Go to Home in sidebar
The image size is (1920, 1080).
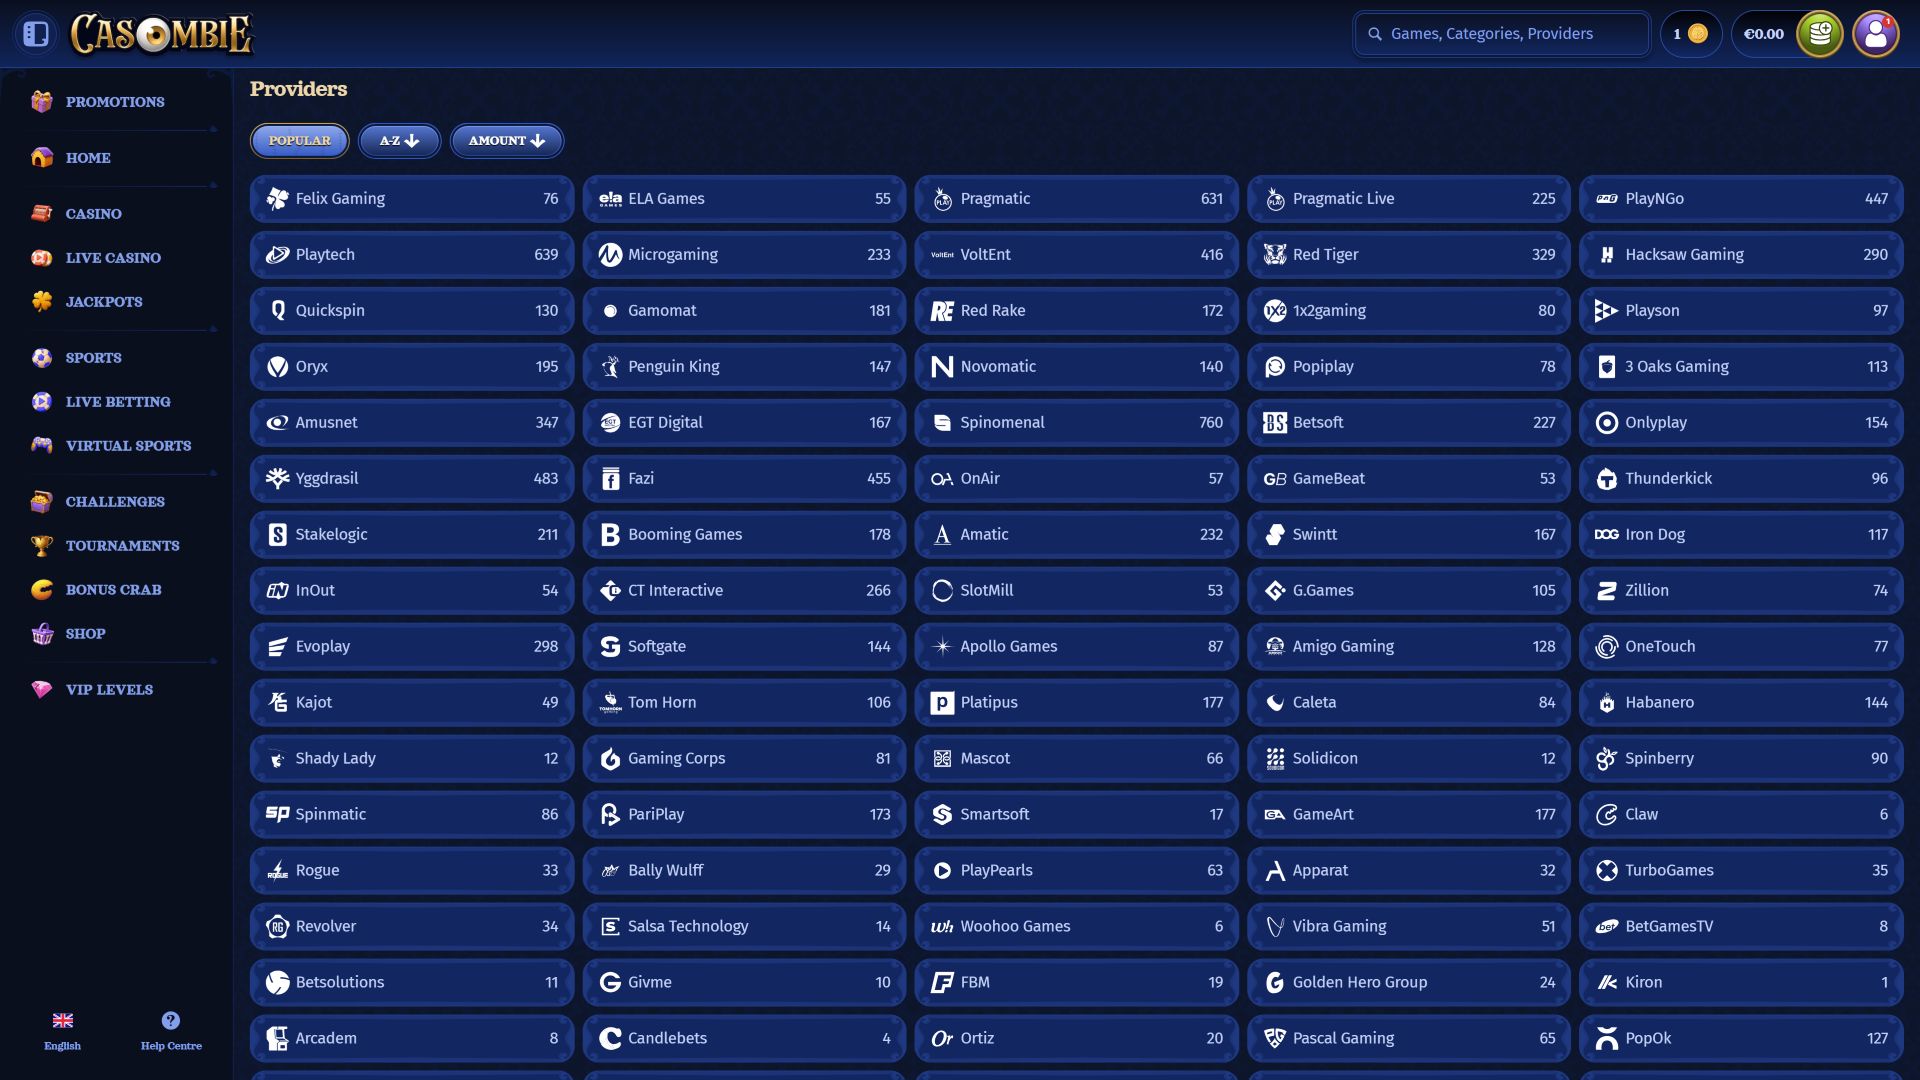pyautogui.click(x=88, y=158)
